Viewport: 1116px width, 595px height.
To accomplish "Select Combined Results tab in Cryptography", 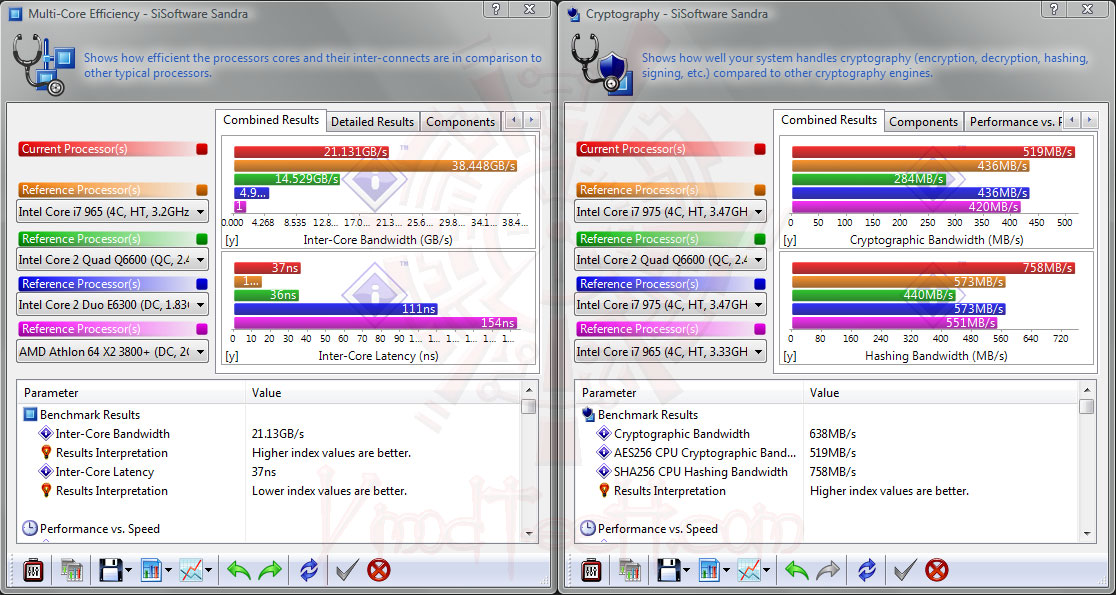I will [x=829, y=120].
